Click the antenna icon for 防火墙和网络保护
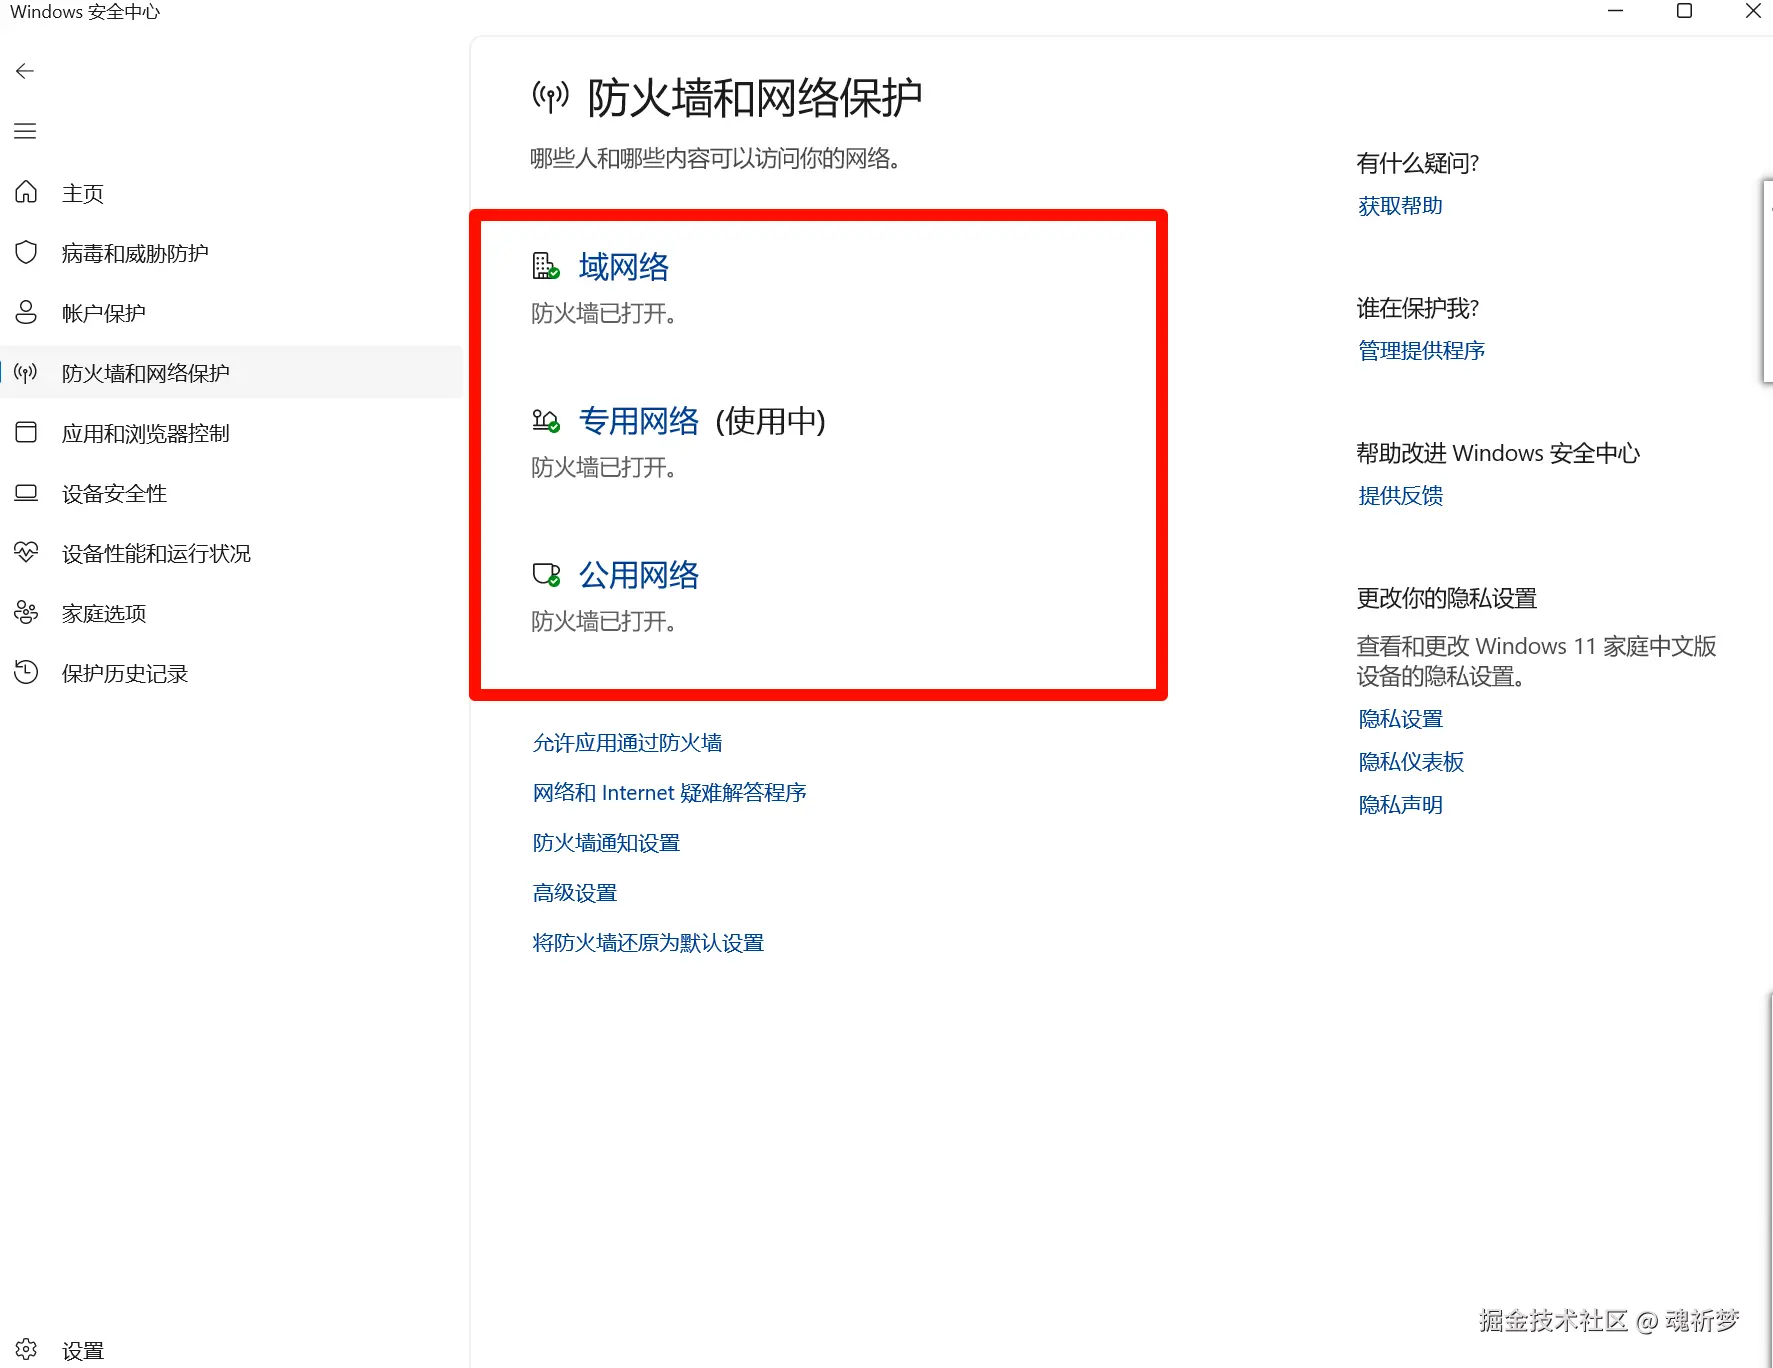This screenshot has height=1368, width=1773. pyautogui.click(x=26, y=373)
